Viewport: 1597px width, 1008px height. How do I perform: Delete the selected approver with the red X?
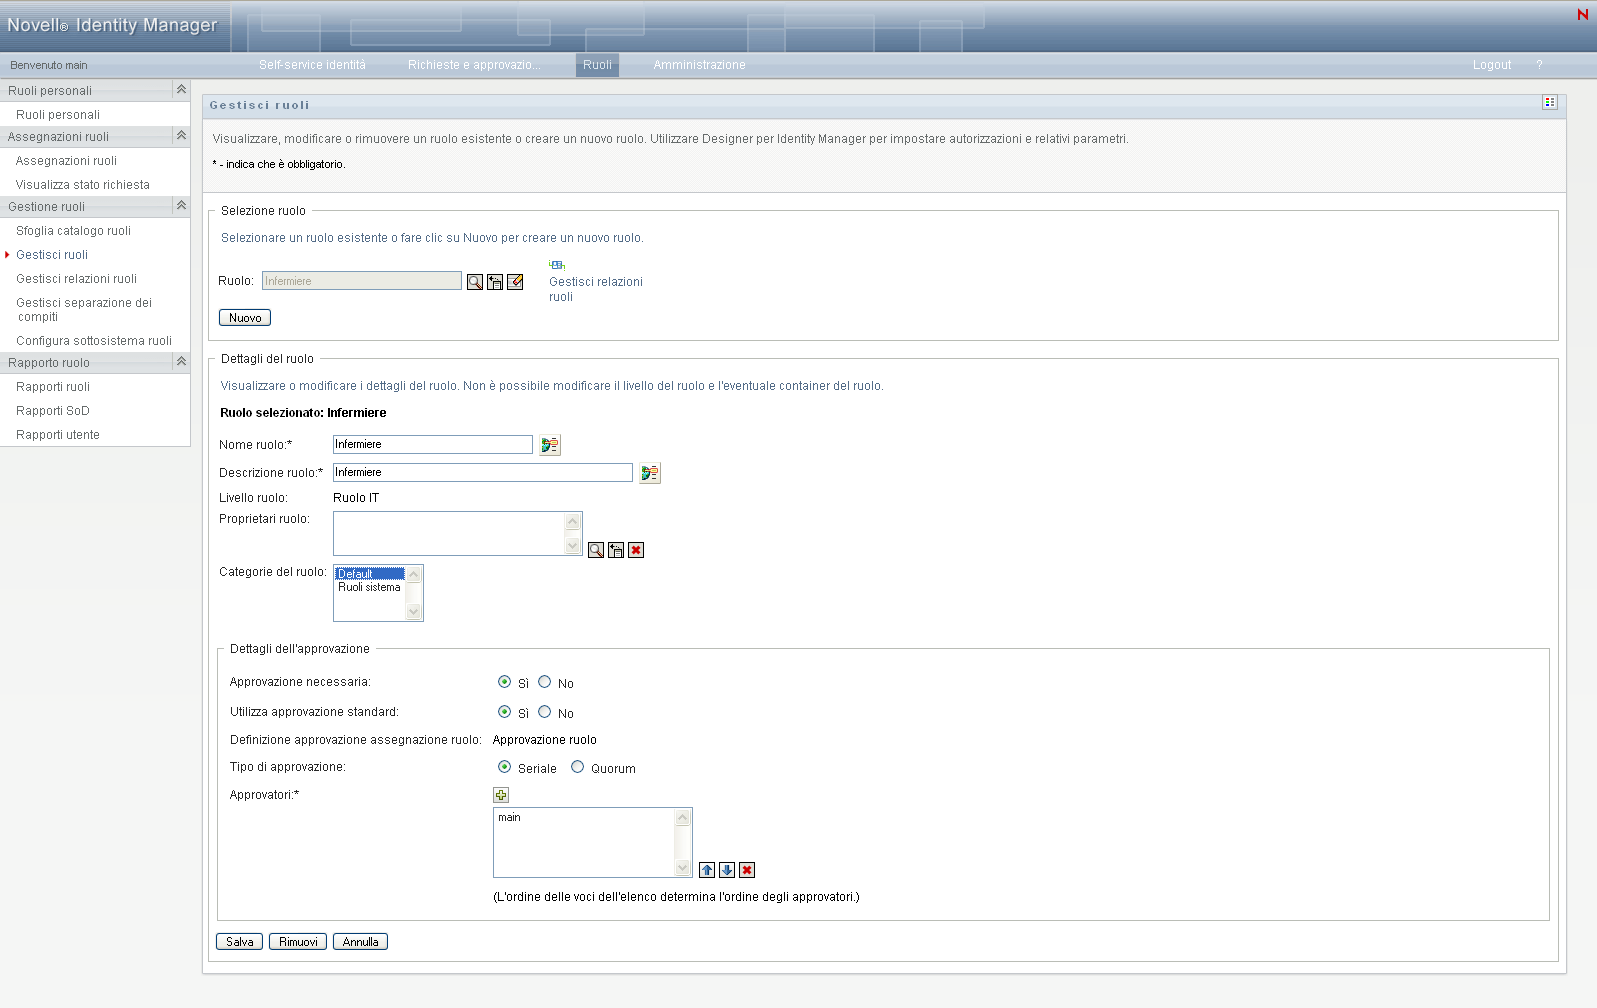pyautogui.click(x=747, y=870)
